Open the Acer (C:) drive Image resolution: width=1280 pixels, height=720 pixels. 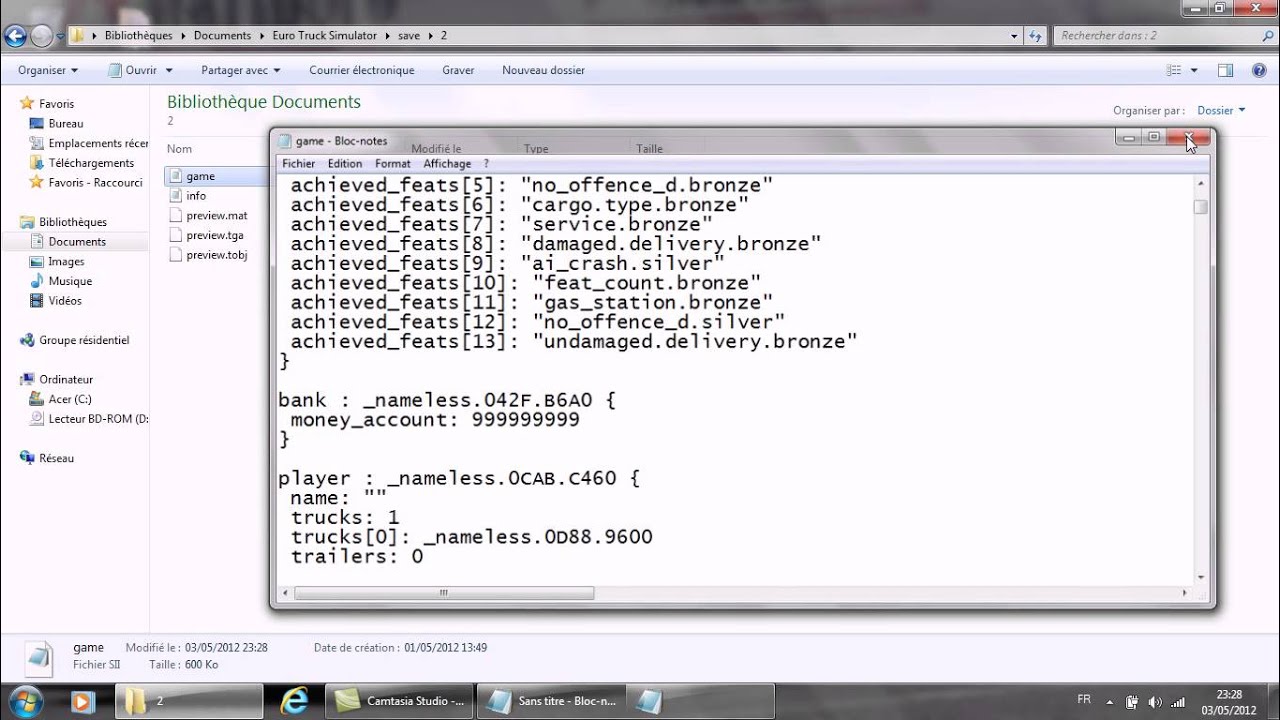pyautogui.click(x=70, y=399)
